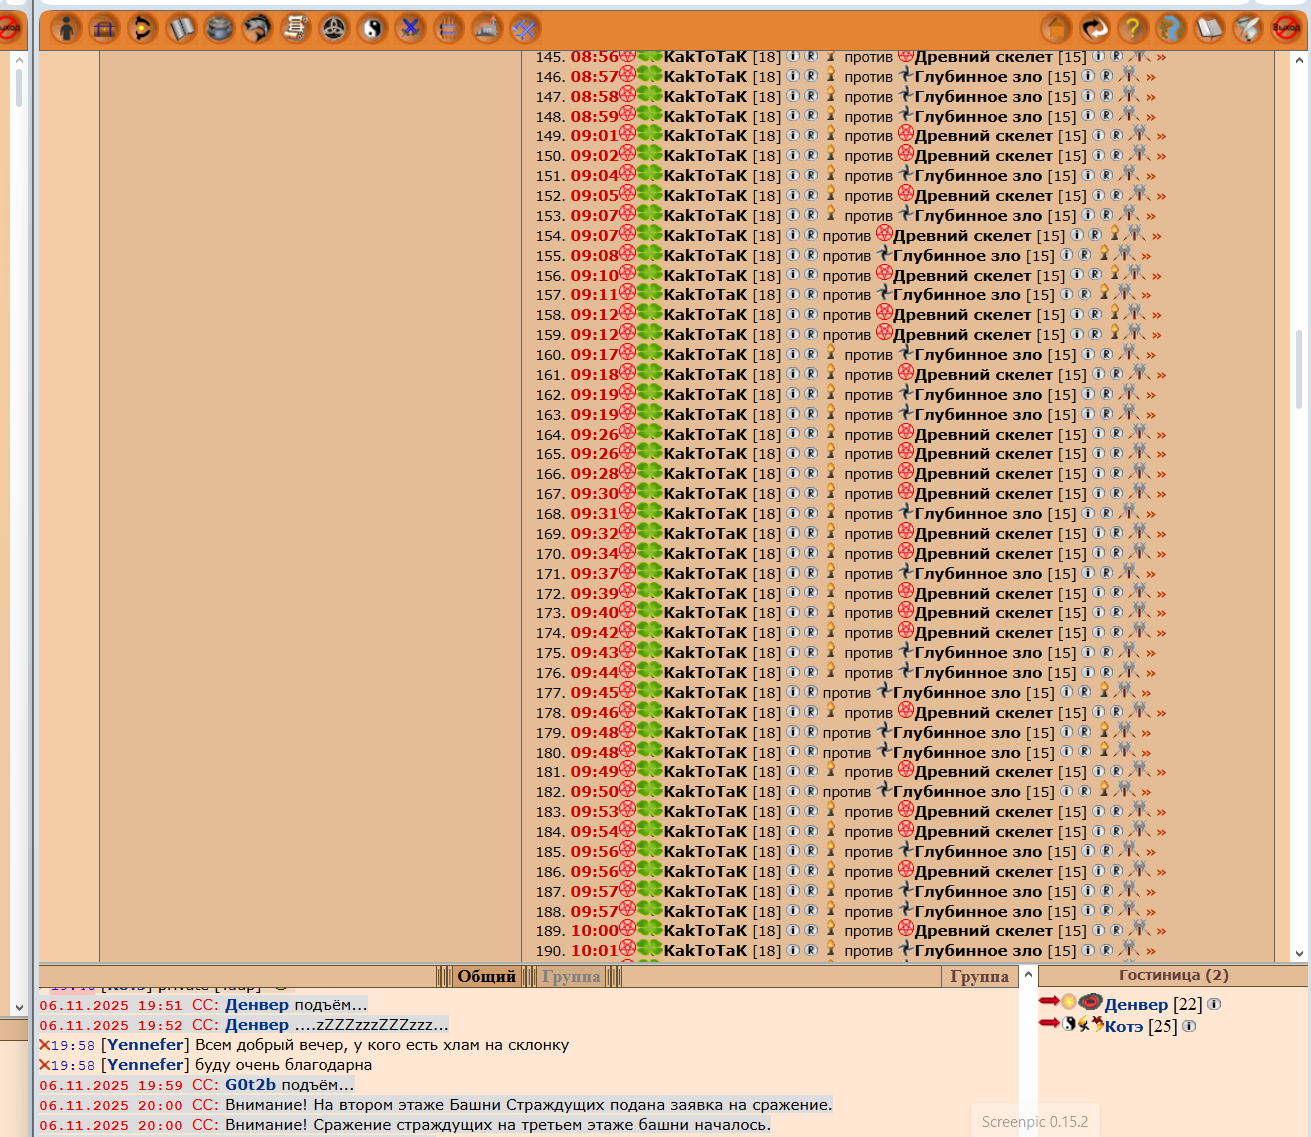The height and width of the screenshot is (1137, 1311).
Task: Open battle log arrow » in row 189
Action: pyautogui.click(x=1161, y=931)
